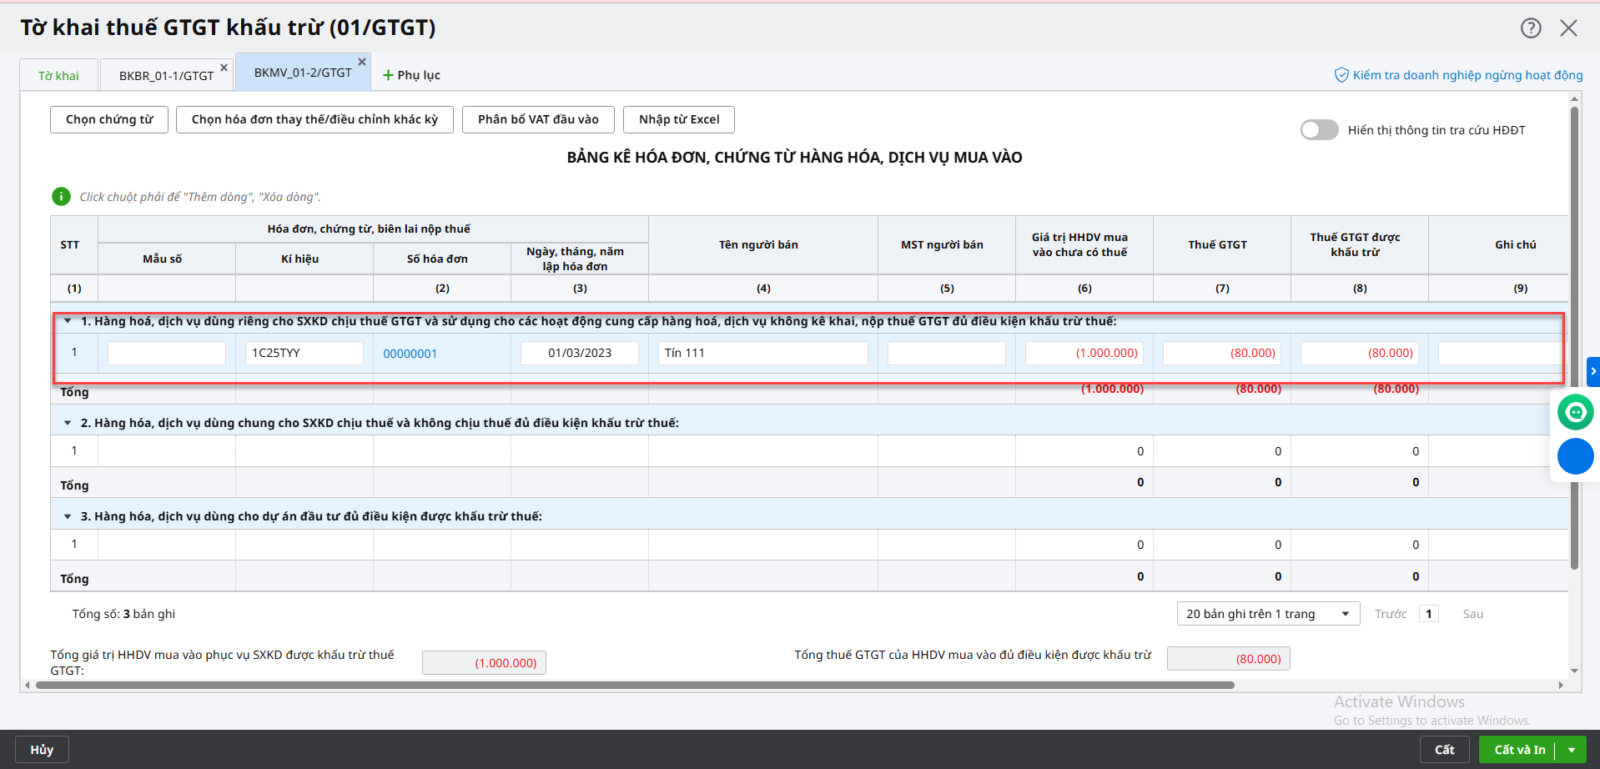Click the Chọn chứng từ button
This screenshot has width=1600, height=769.
click(109, 120)
